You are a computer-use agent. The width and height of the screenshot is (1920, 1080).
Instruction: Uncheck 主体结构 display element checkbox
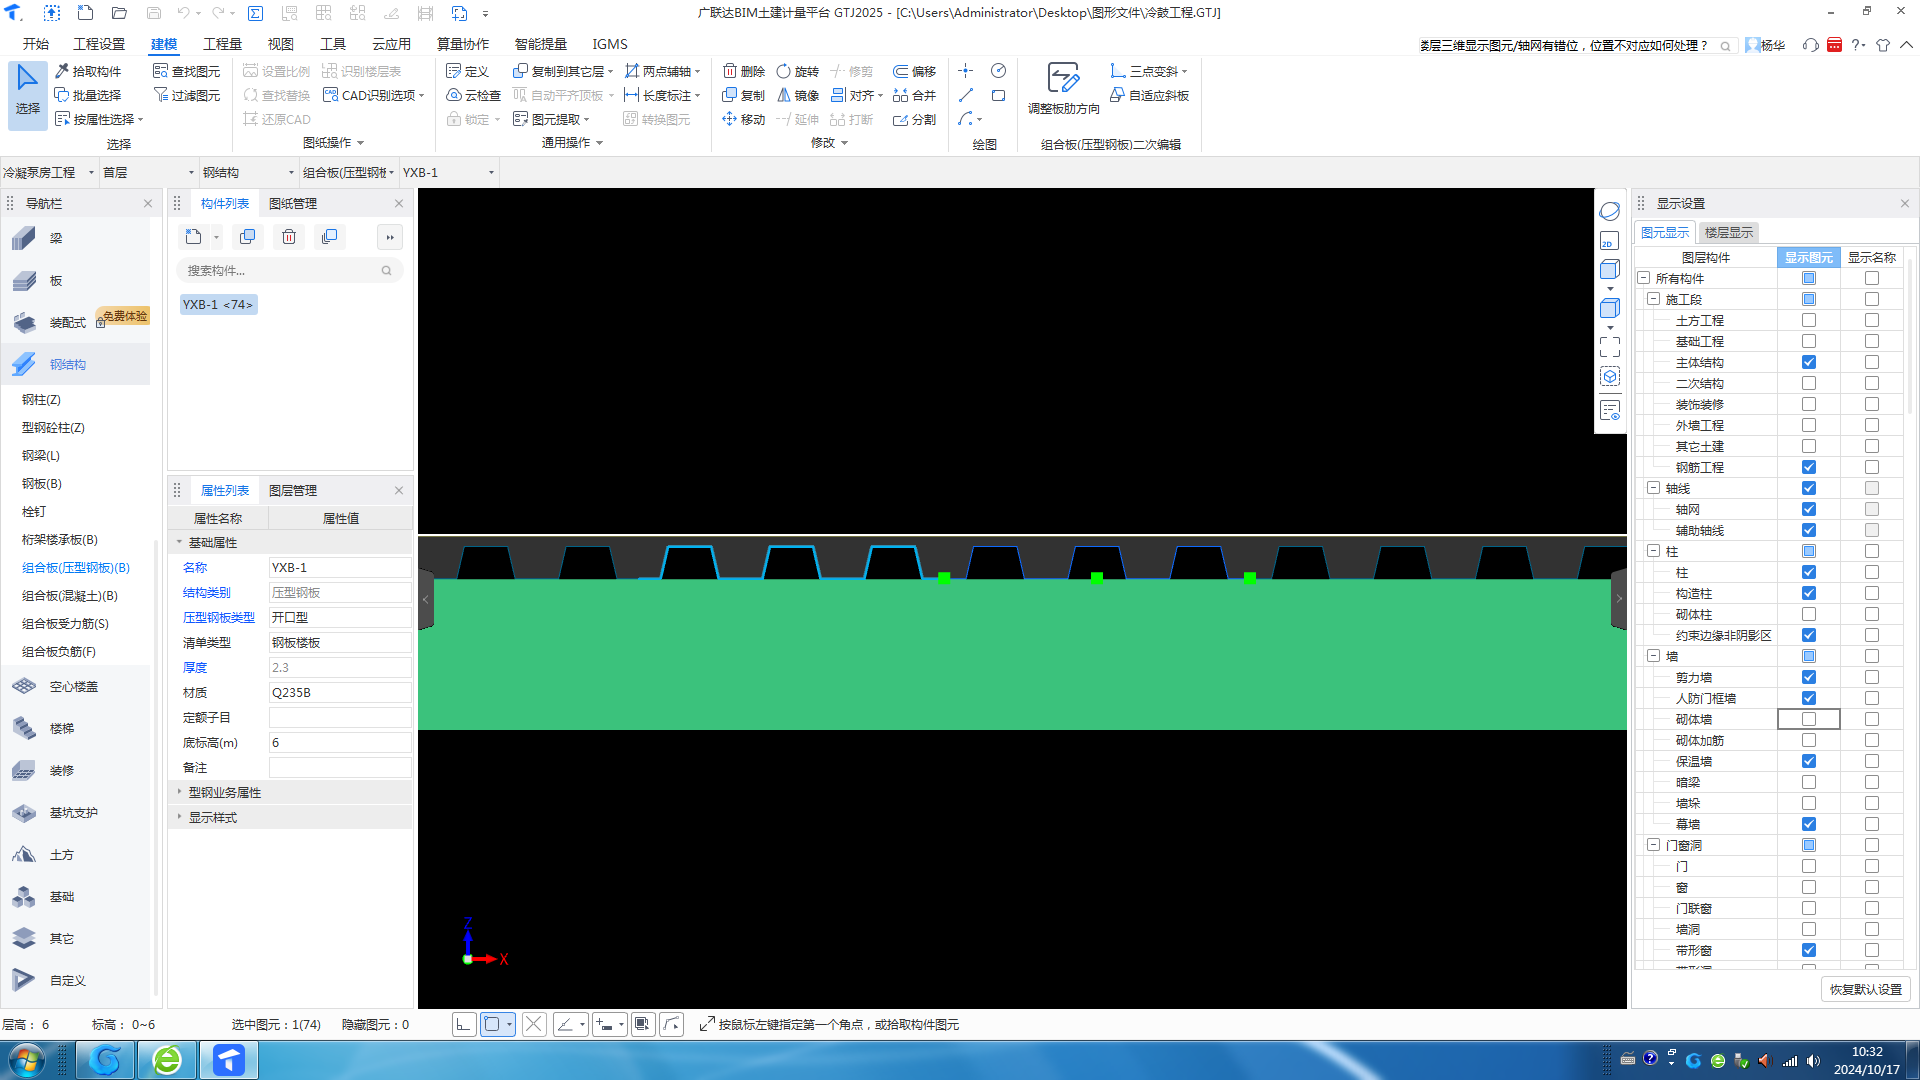[x=1808, y=362]
